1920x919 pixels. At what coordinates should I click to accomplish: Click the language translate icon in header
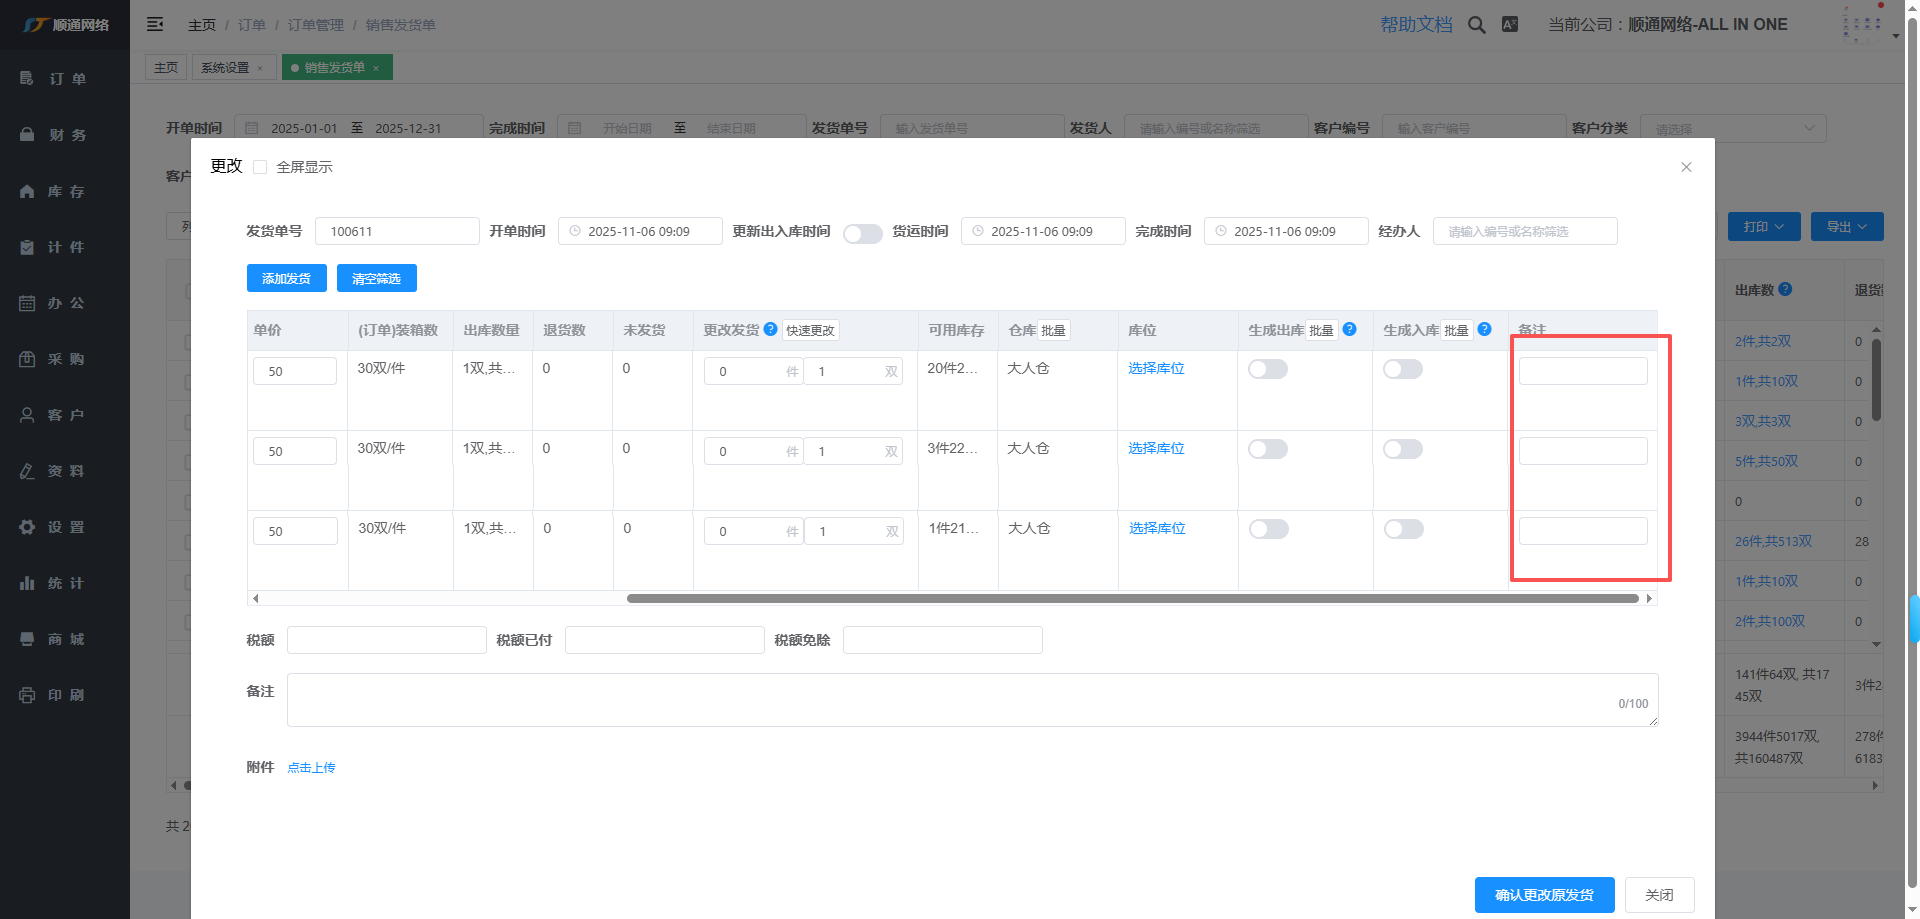pyautogui.click(x=1510, y=25)
